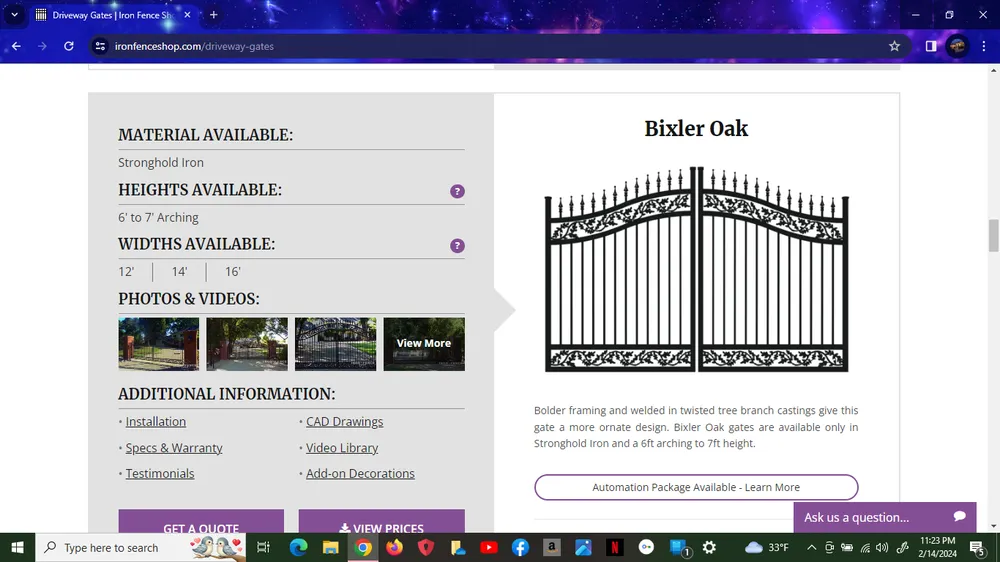Viewport: 1000px width, 562px height.
Task: Open Firefox from the taskbar
Action: coord(394,547)
